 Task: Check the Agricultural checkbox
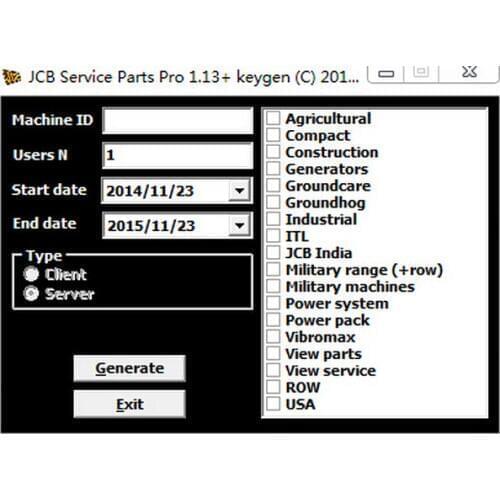(x=273, y=118)
